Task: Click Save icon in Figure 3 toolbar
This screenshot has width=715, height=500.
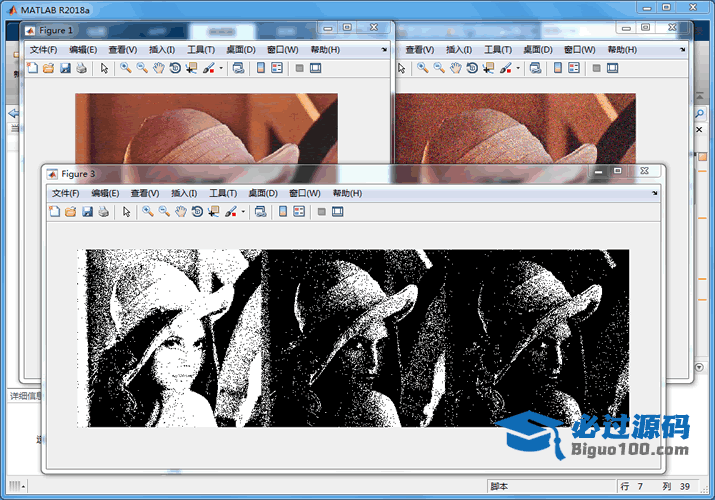Action: 87,211
